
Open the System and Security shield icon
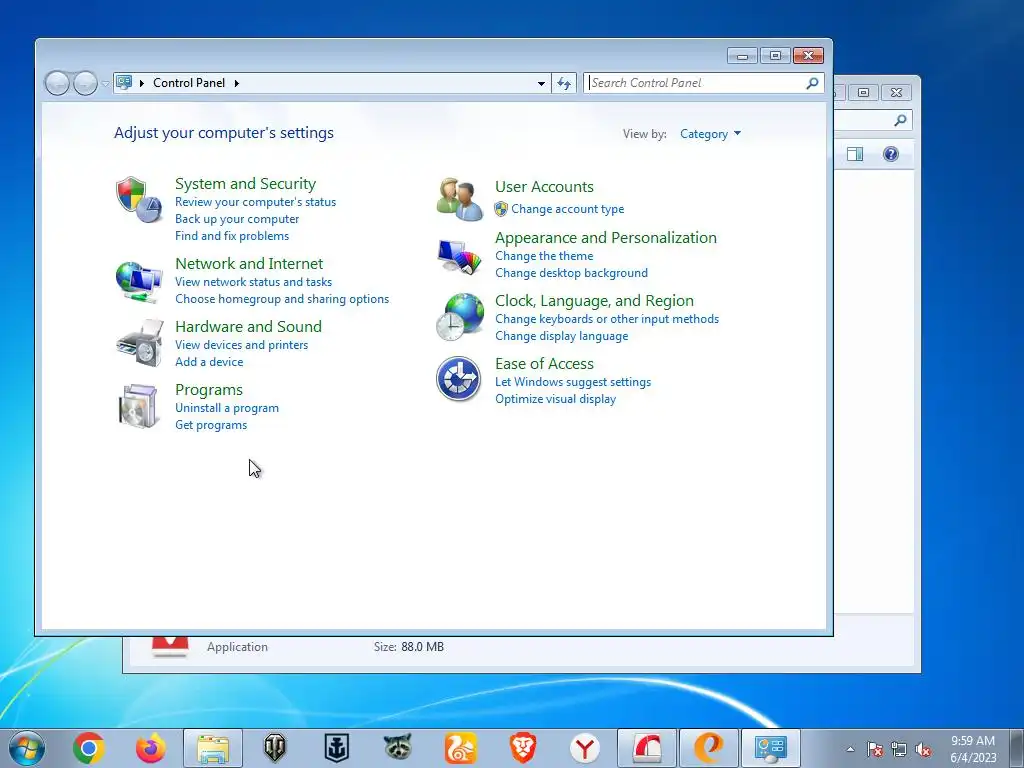138,199
